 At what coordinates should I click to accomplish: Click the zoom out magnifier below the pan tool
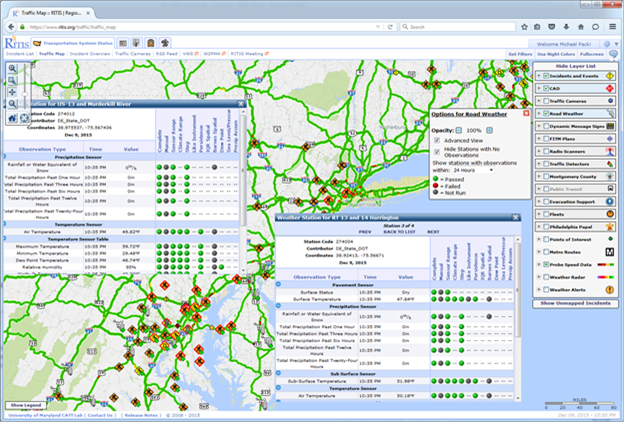click(12, 104)
